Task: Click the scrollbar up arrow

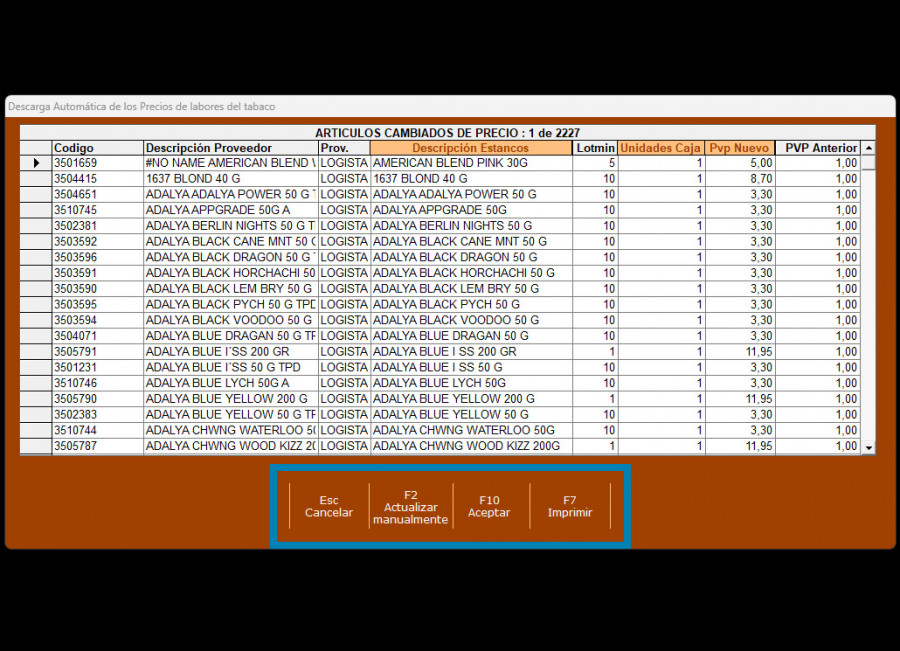Action: pos(868,148)
